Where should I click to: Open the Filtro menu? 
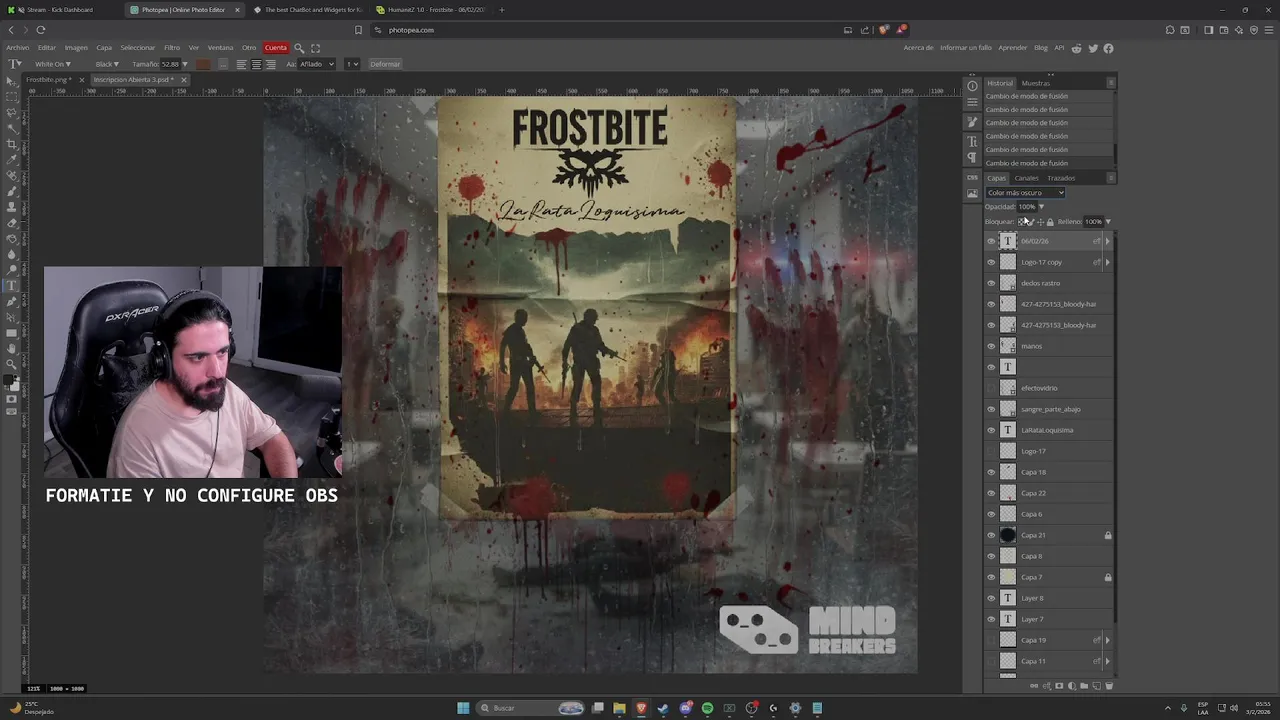[x=172, y=47]
